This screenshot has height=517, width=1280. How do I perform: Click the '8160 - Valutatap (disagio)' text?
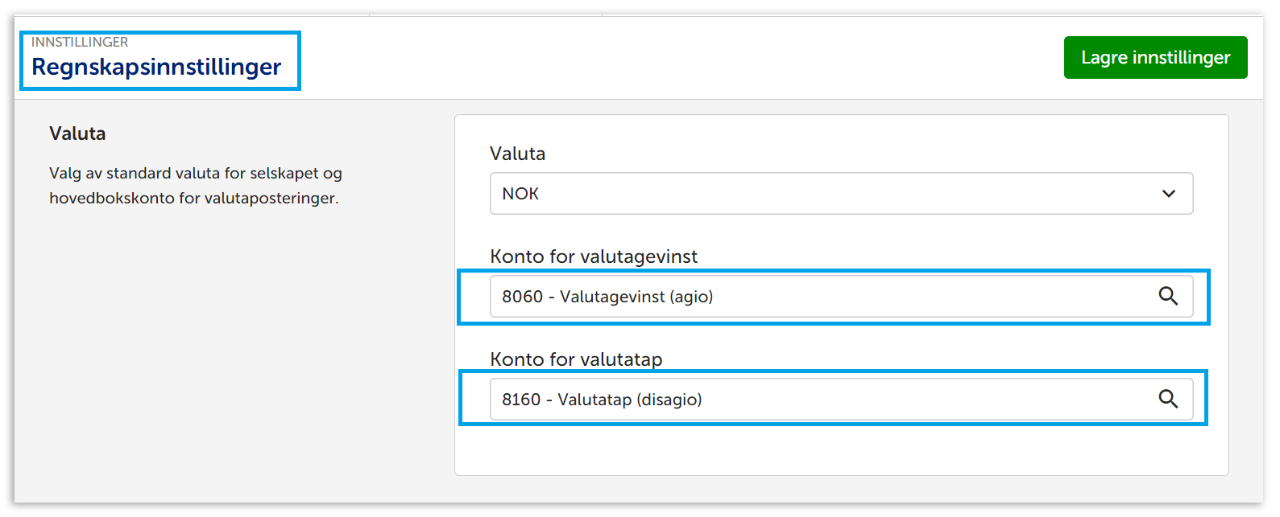point(602,399)
